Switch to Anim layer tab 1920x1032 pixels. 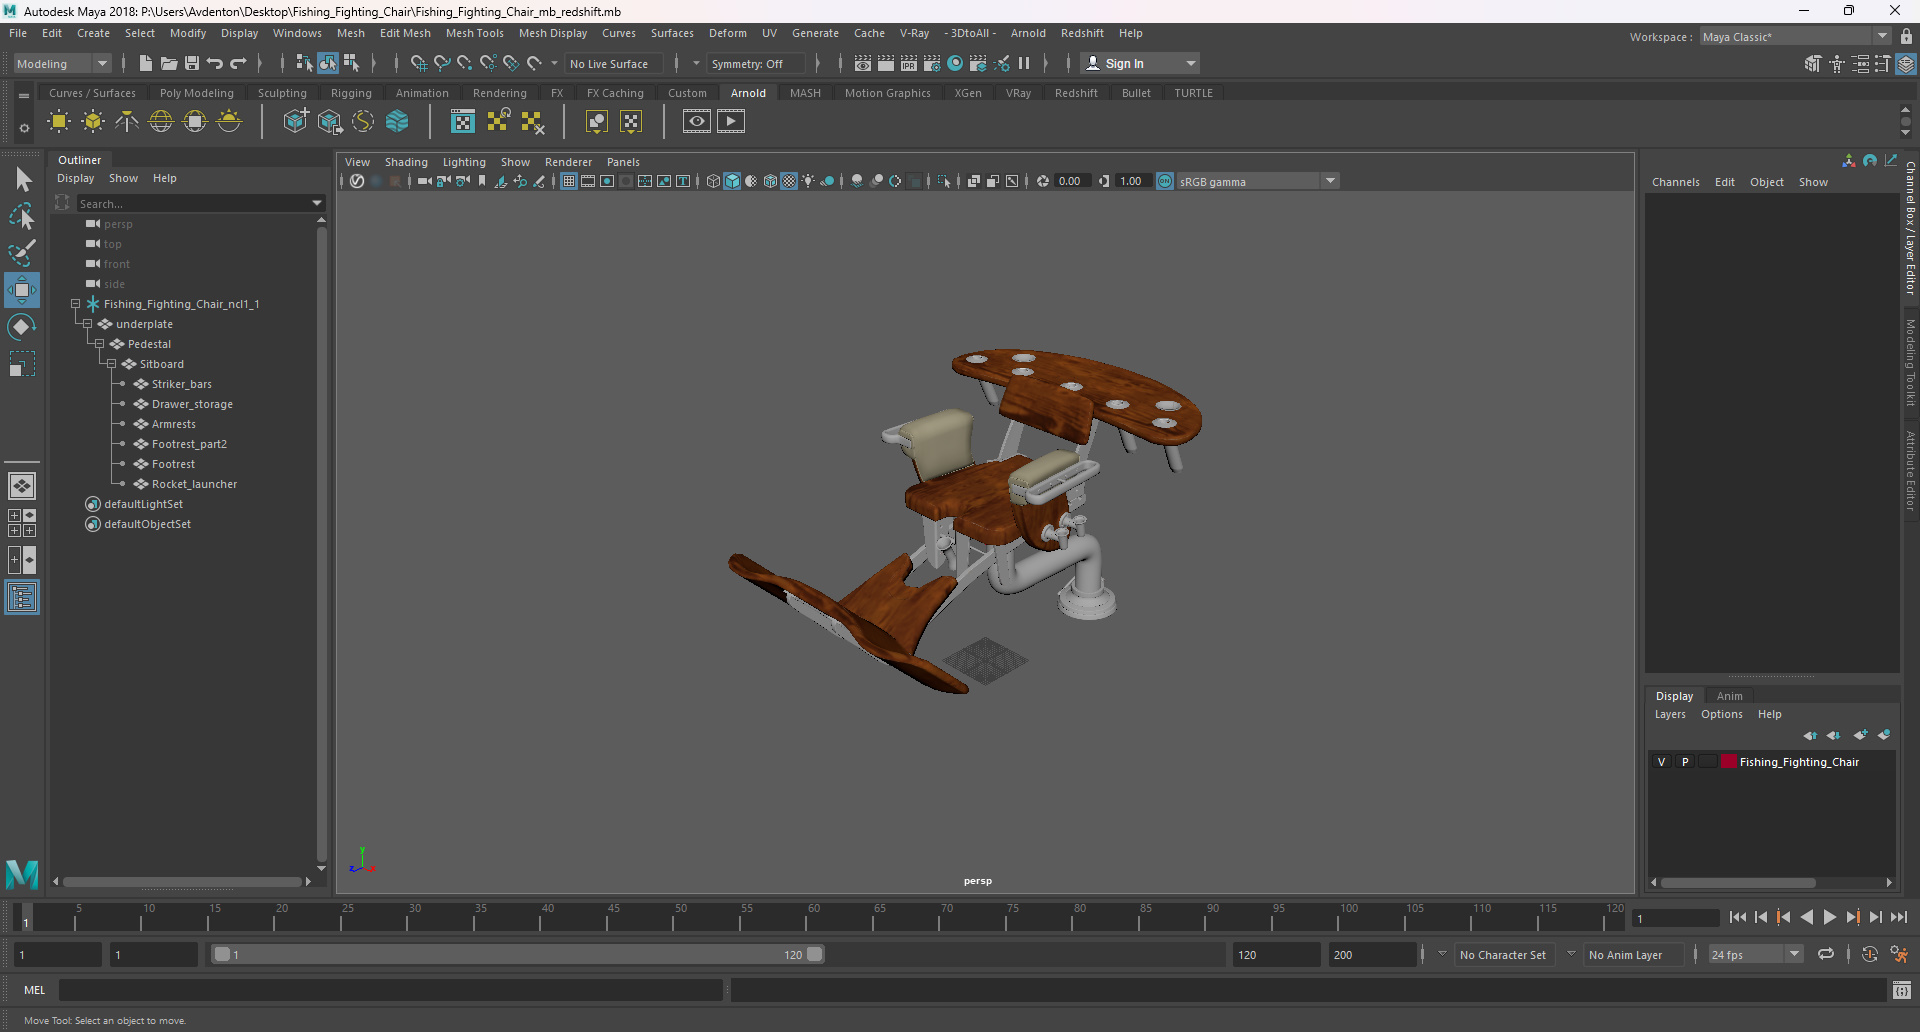pyautogui.click(x=1729, y=696)
